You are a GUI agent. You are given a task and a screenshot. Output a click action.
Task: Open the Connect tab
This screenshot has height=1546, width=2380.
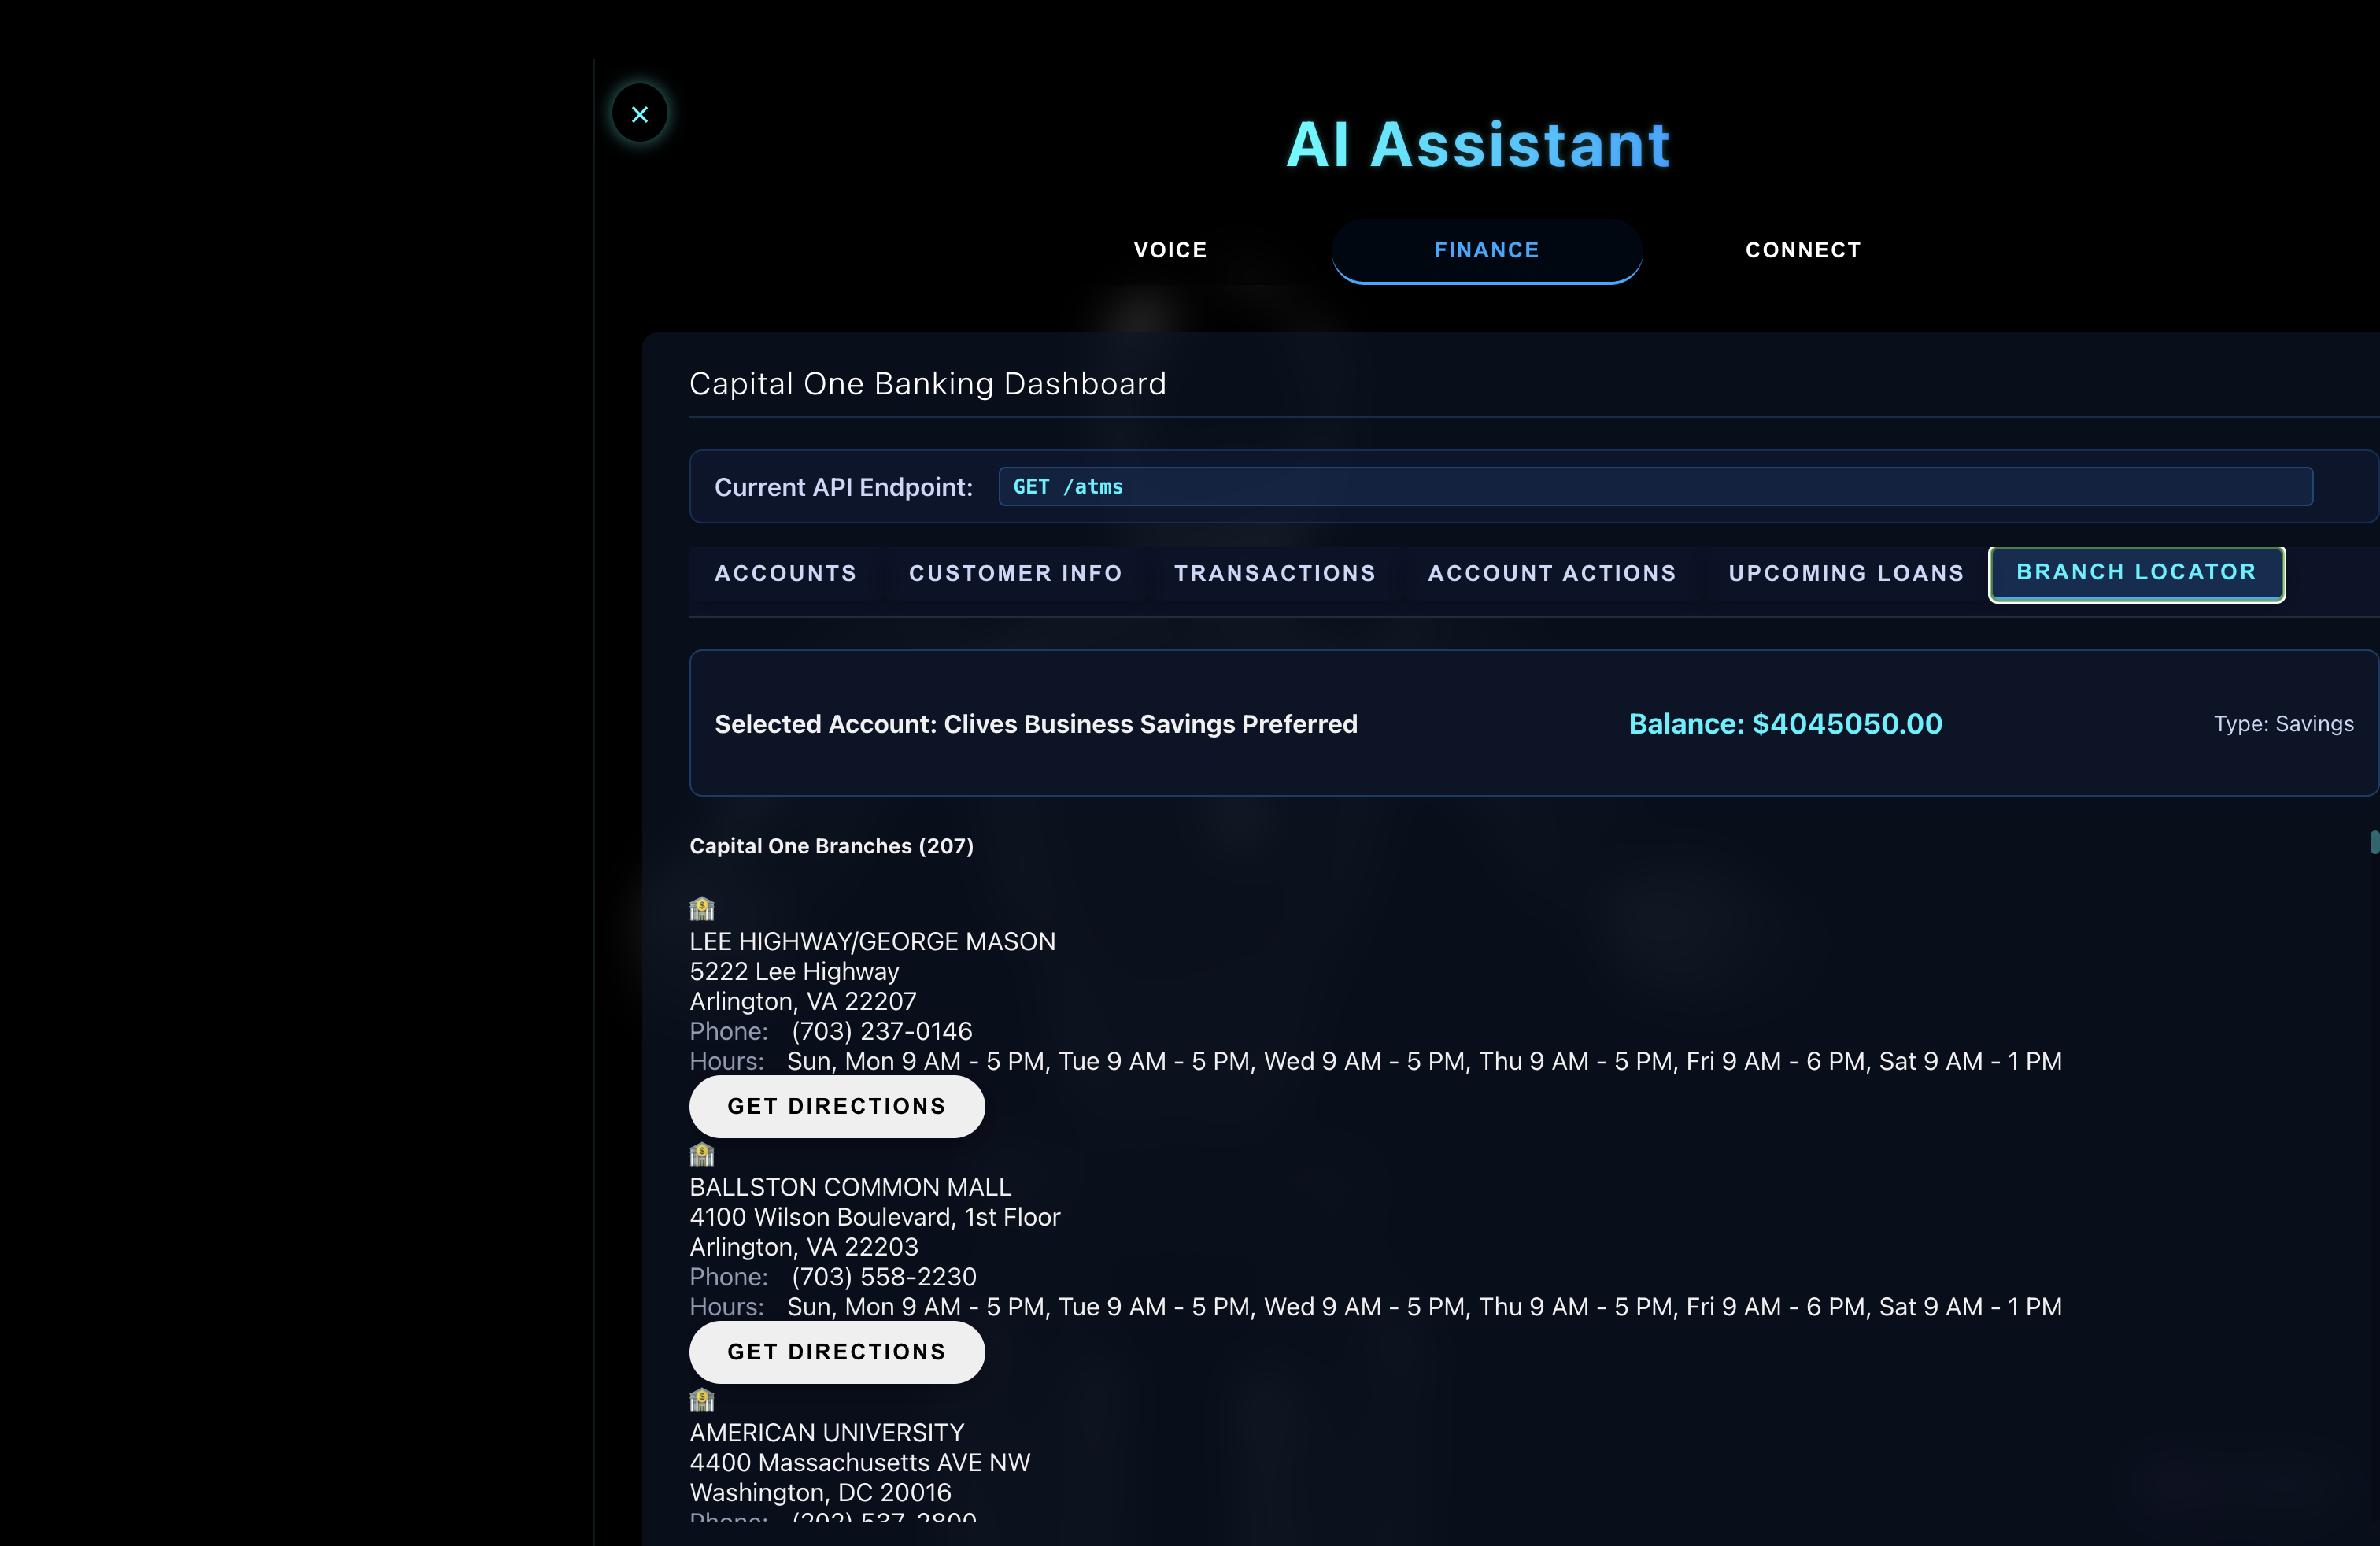[1802, 250]
